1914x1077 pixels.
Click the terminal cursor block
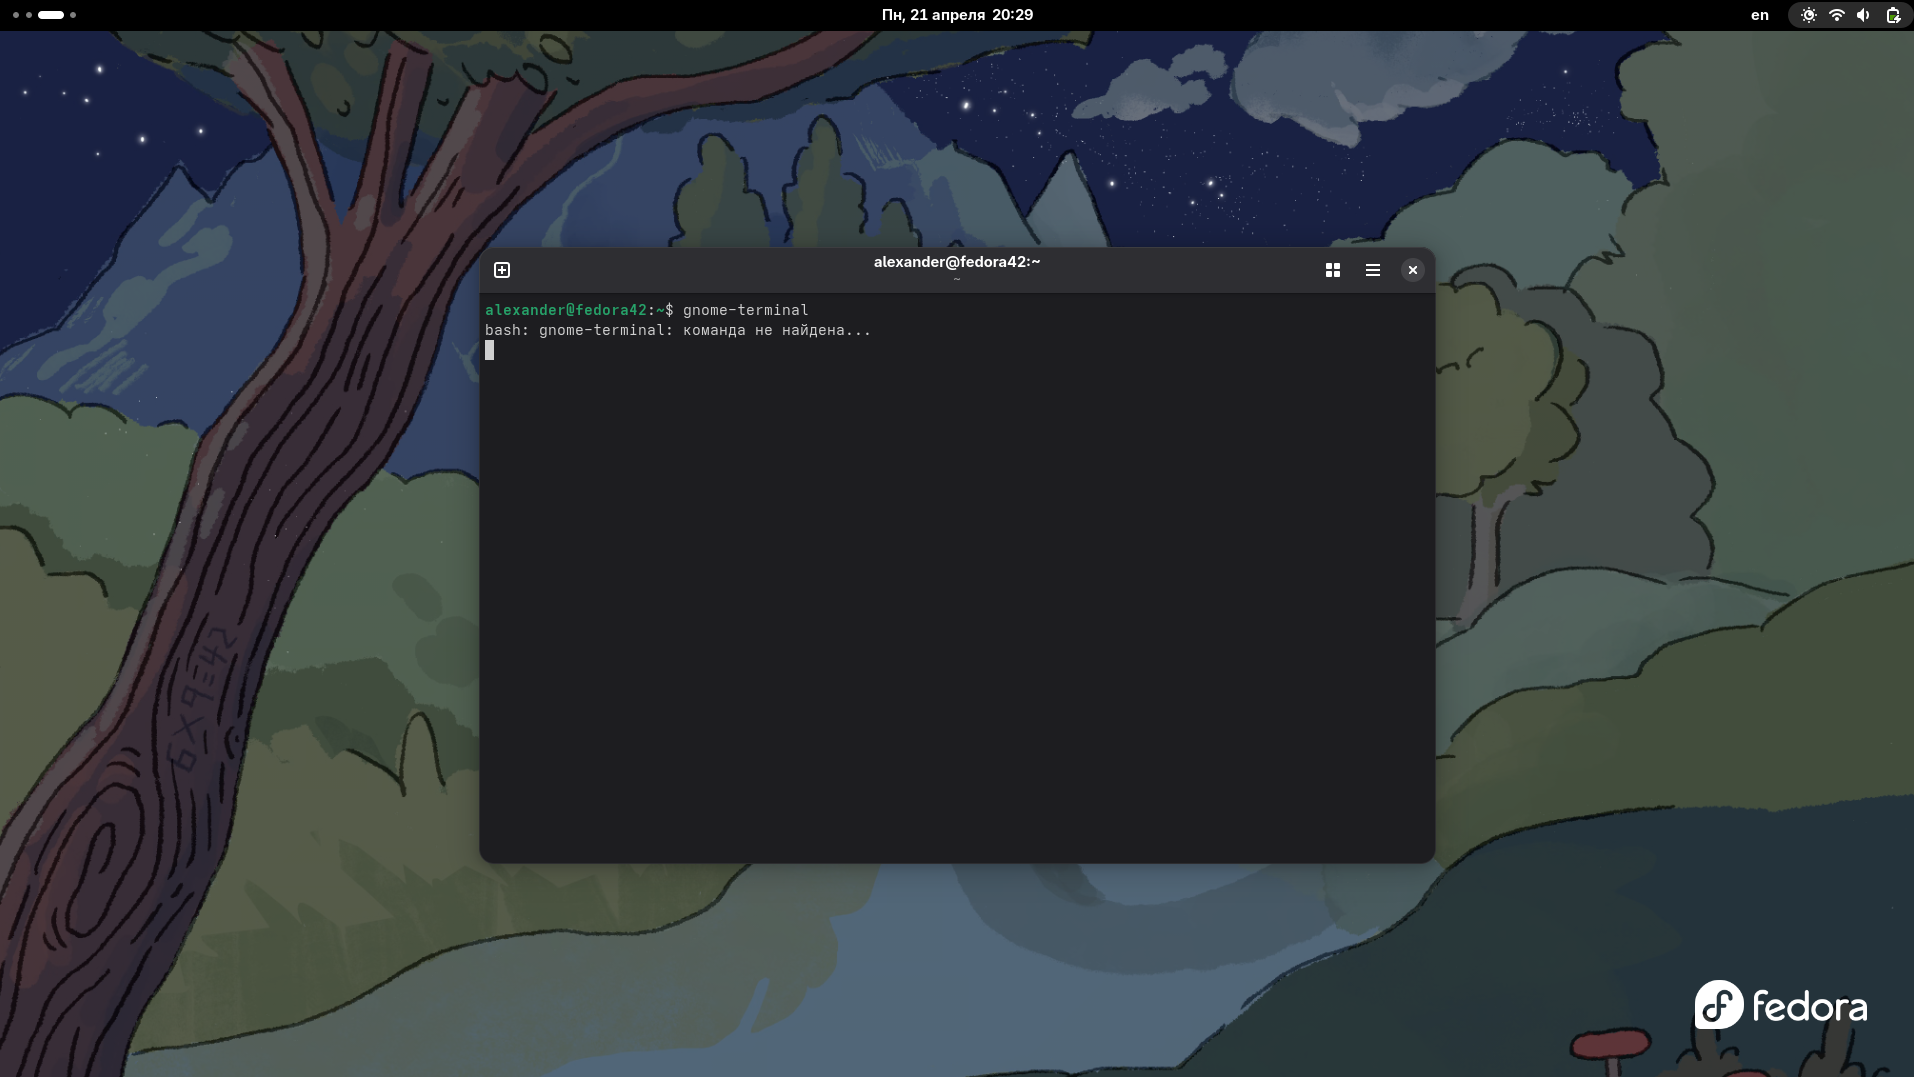point(489,350)
